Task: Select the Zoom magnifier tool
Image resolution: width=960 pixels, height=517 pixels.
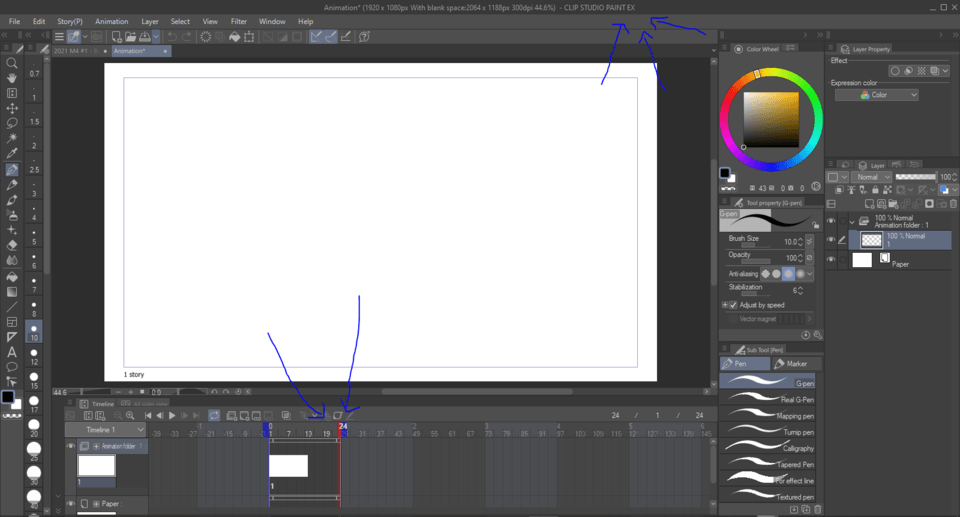Action: (12, 62)
